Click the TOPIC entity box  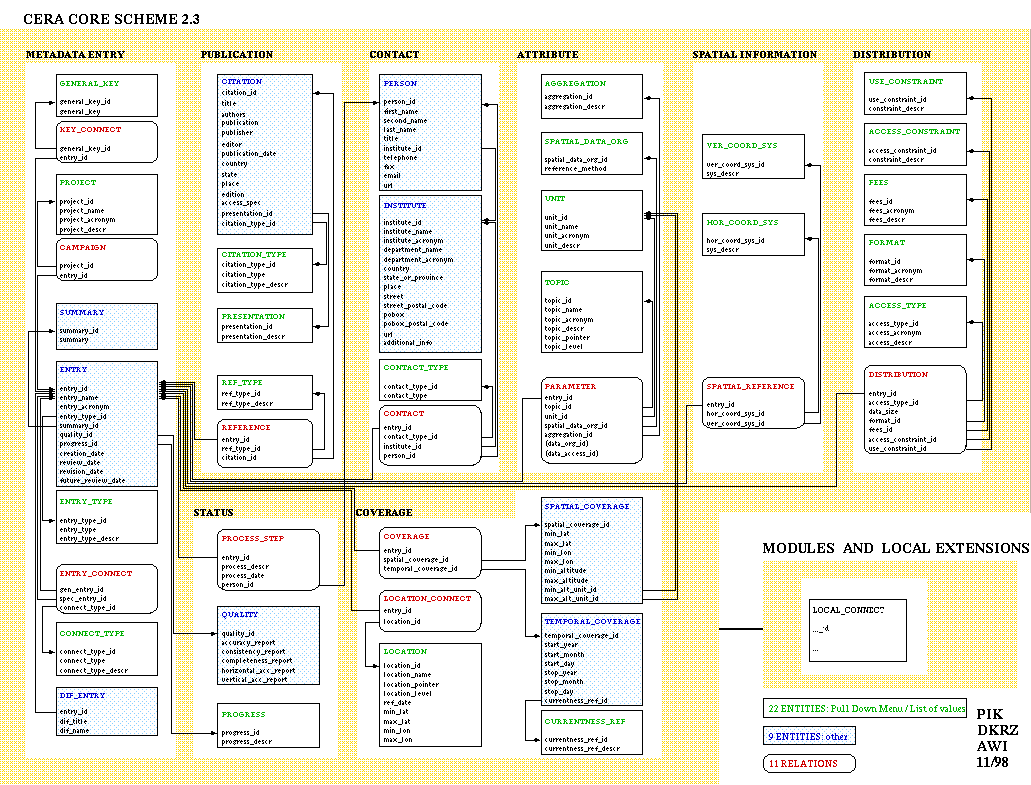coord(592,311)
